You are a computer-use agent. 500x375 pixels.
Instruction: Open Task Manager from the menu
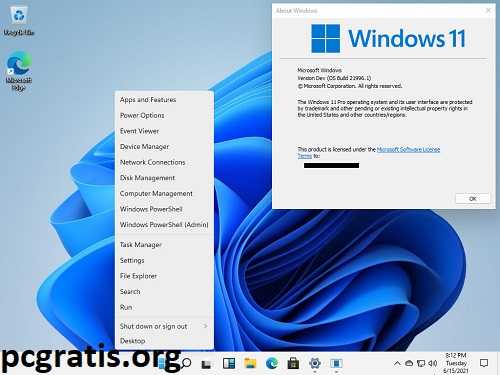(165, 245)
